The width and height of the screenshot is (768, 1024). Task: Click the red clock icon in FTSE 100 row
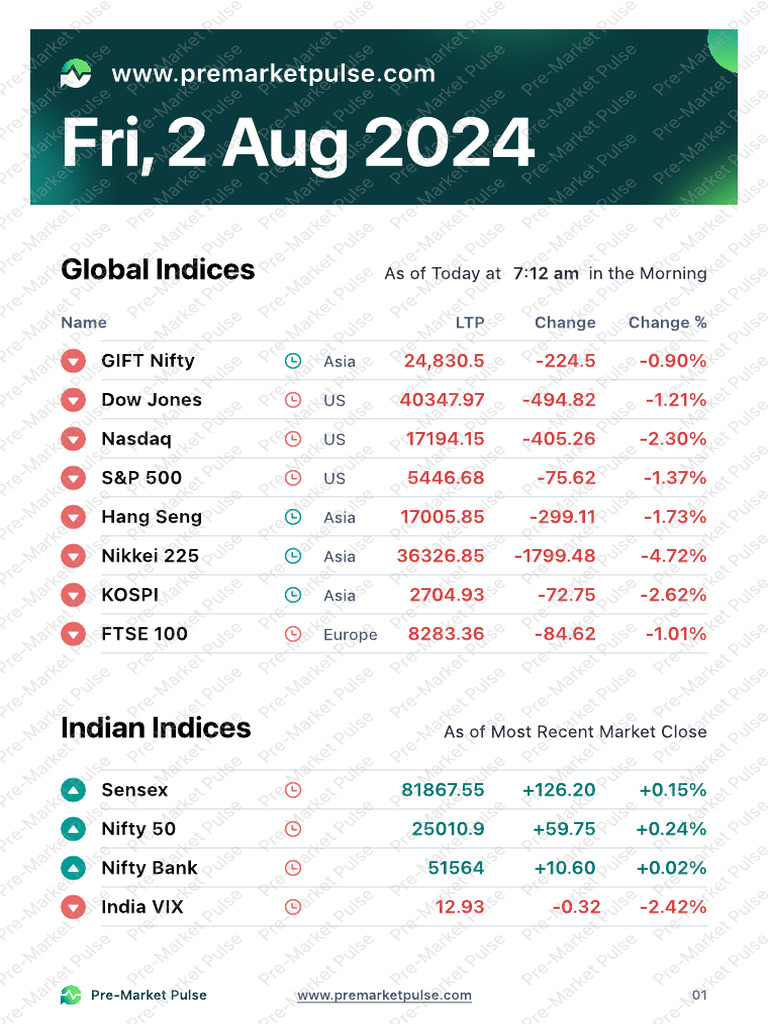pos(293,633)
